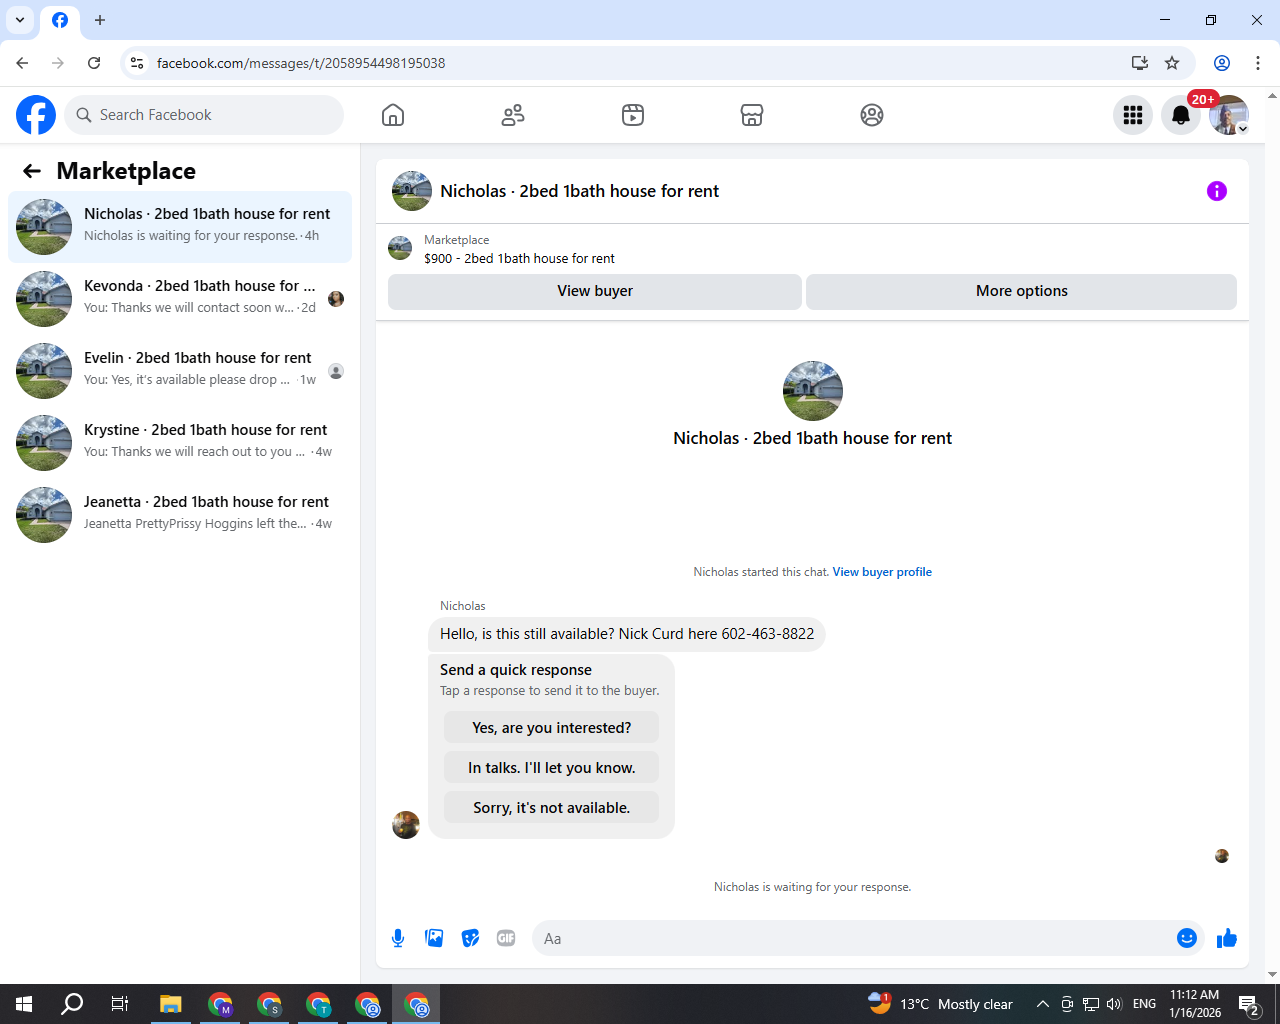Click the install app icon in address bar
This screenshot has height=1024, width=1280.
(1139, 63)
